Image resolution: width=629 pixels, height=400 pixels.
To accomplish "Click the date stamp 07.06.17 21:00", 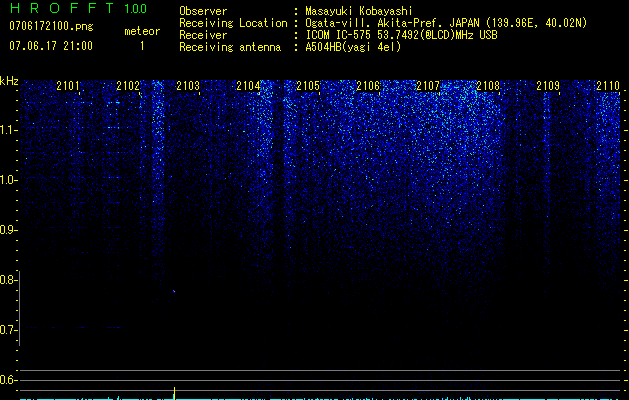I will click(51, 46).
